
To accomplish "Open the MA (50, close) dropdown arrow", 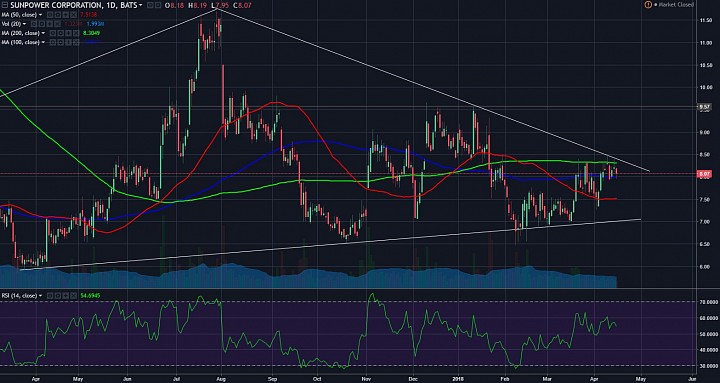I will pyautogui.click(x=40, y=15).
